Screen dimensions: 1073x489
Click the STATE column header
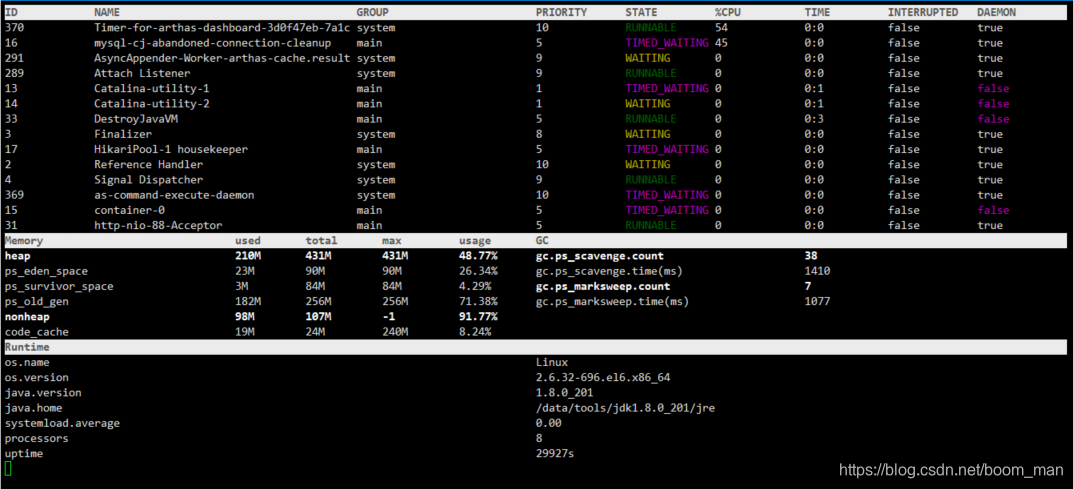point(641,12)
